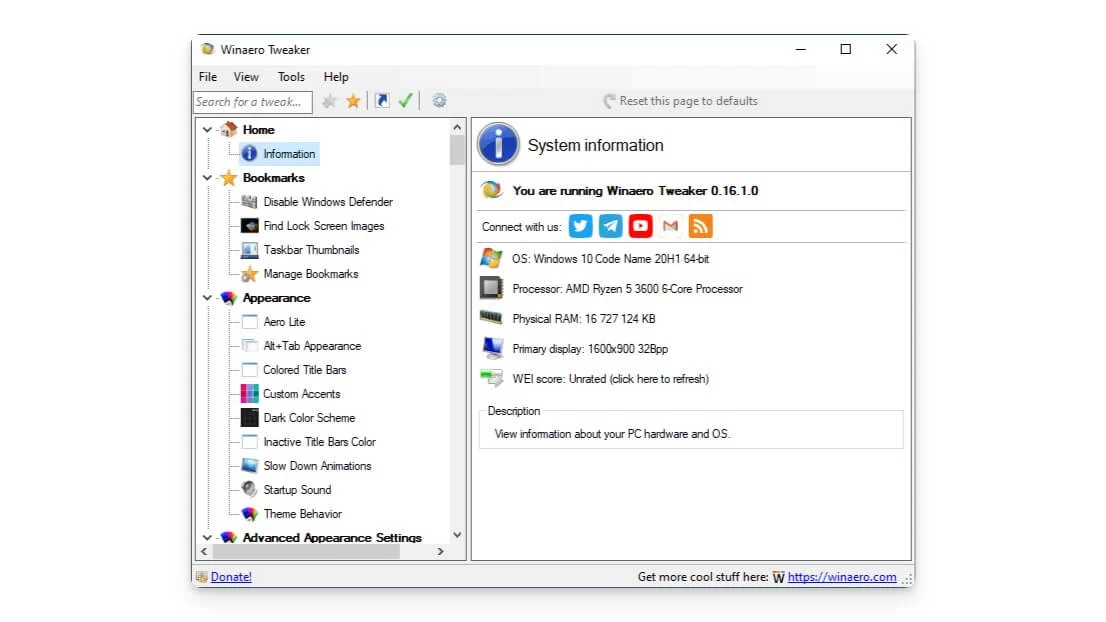Click the settings gear icon in the toolbar
Image resolution: width=1106 pixels, height=622 pixels.
point(438,100)
